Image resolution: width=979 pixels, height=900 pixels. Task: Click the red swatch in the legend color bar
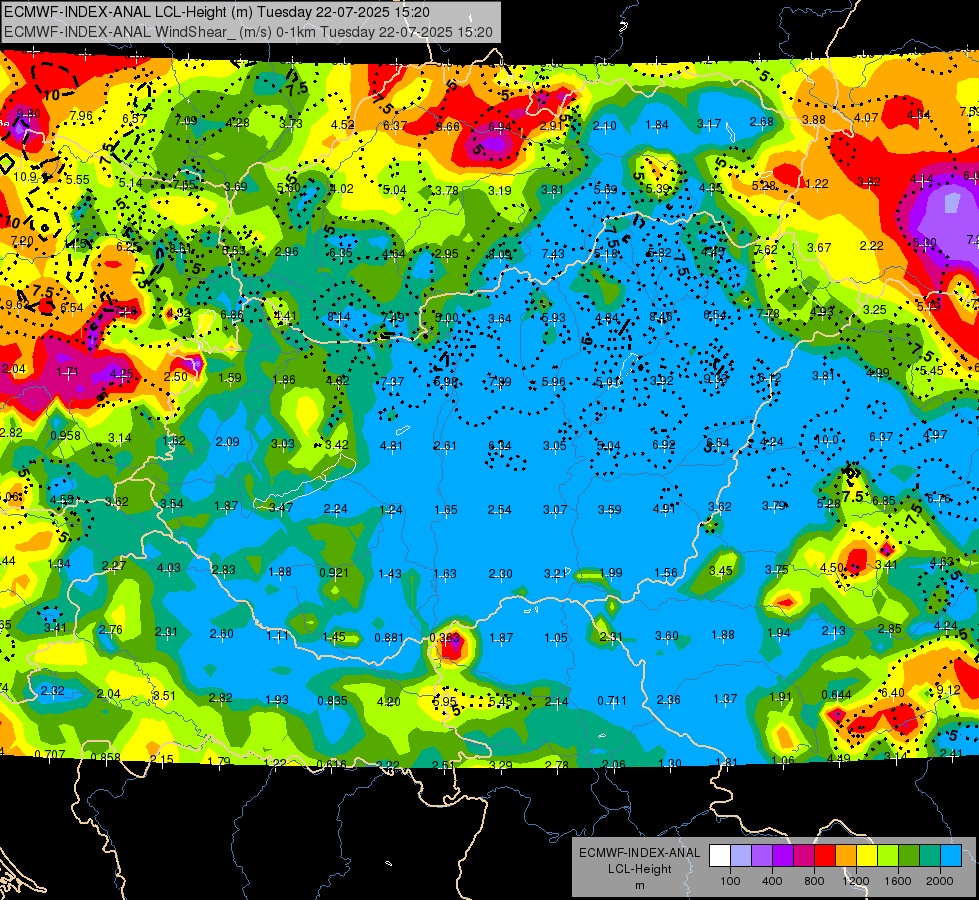pyautogui.click(x=825, y=856)
